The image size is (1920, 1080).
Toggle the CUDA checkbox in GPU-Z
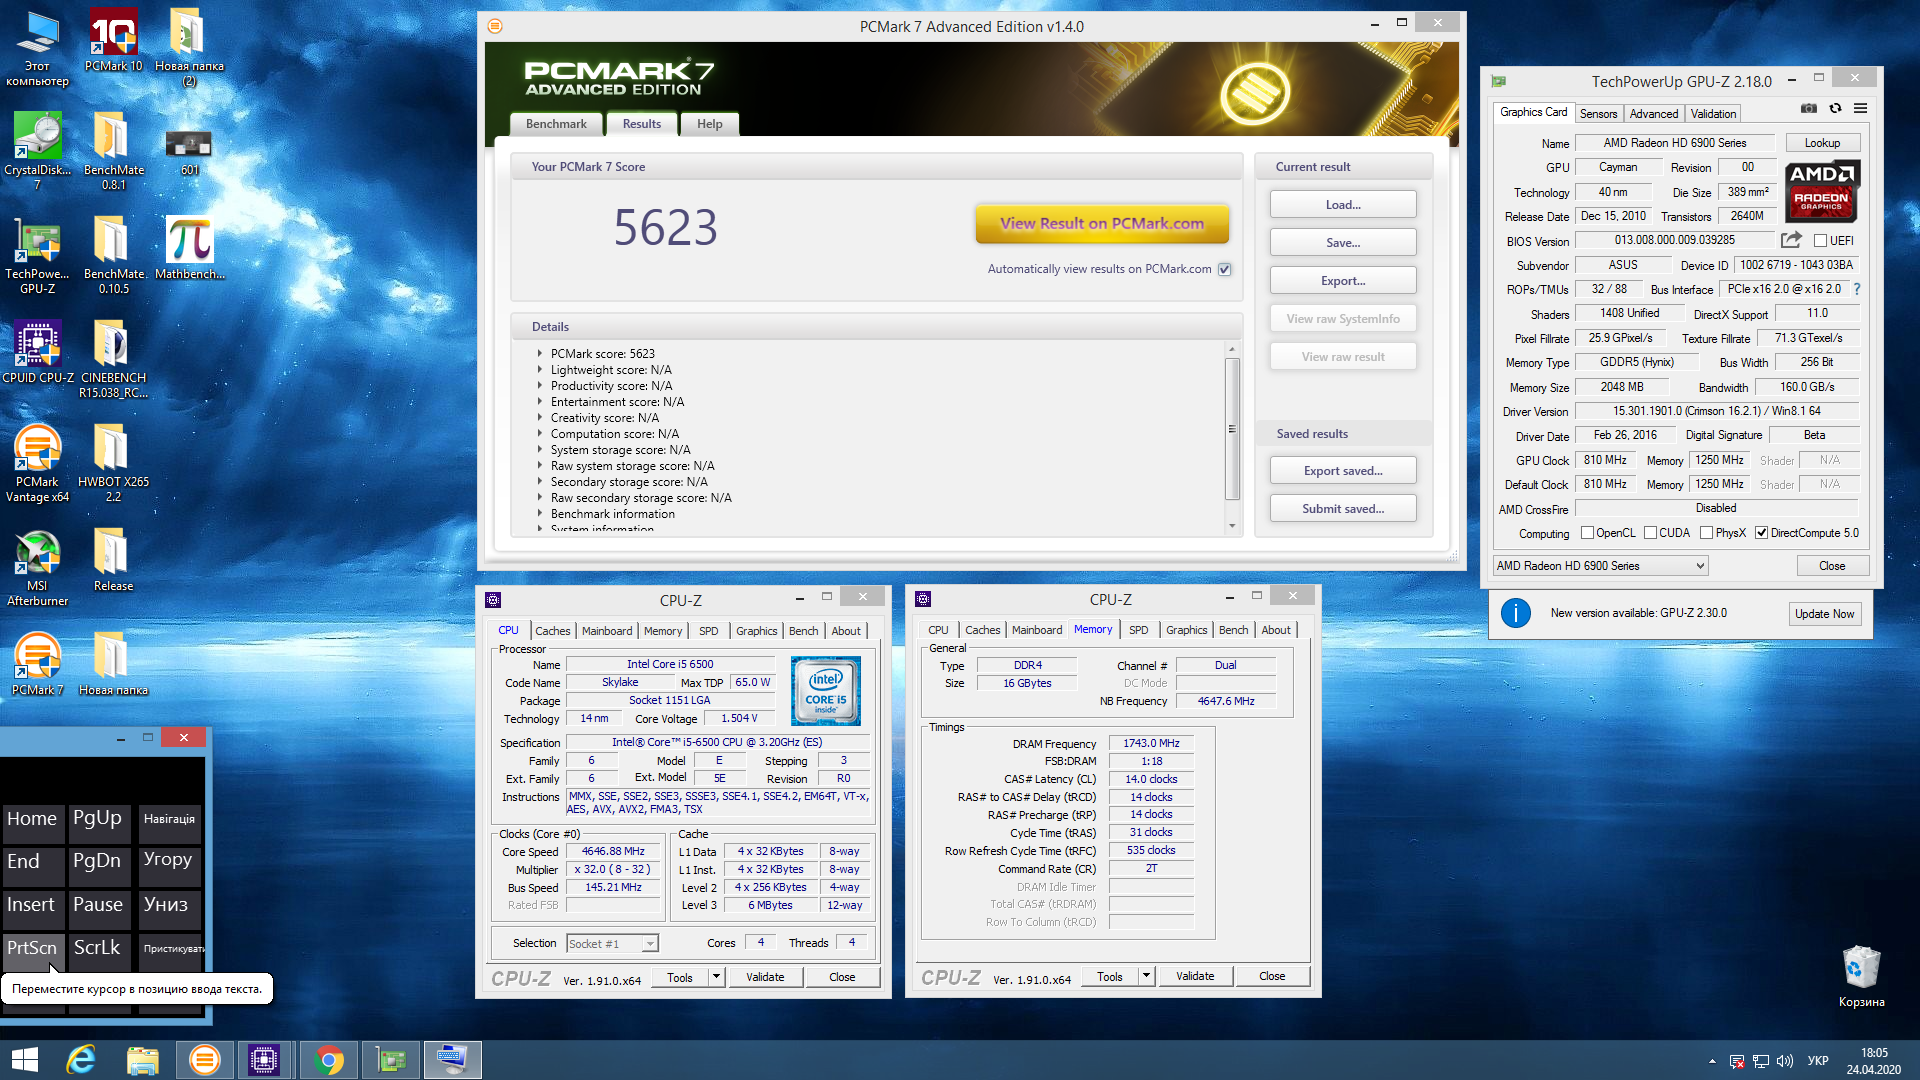pos(1650,533)
